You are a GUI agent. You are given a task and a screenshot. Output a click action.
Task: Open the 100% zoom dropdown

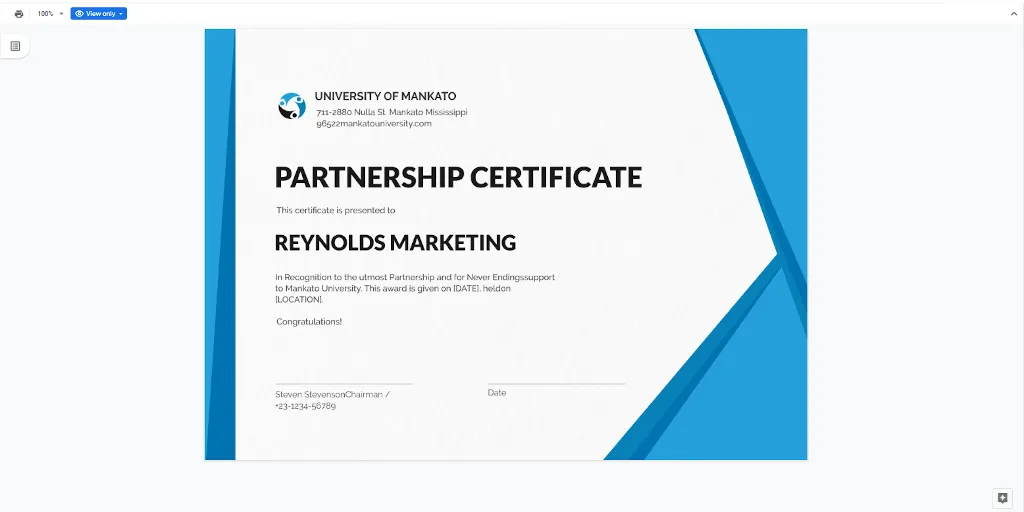50,14
